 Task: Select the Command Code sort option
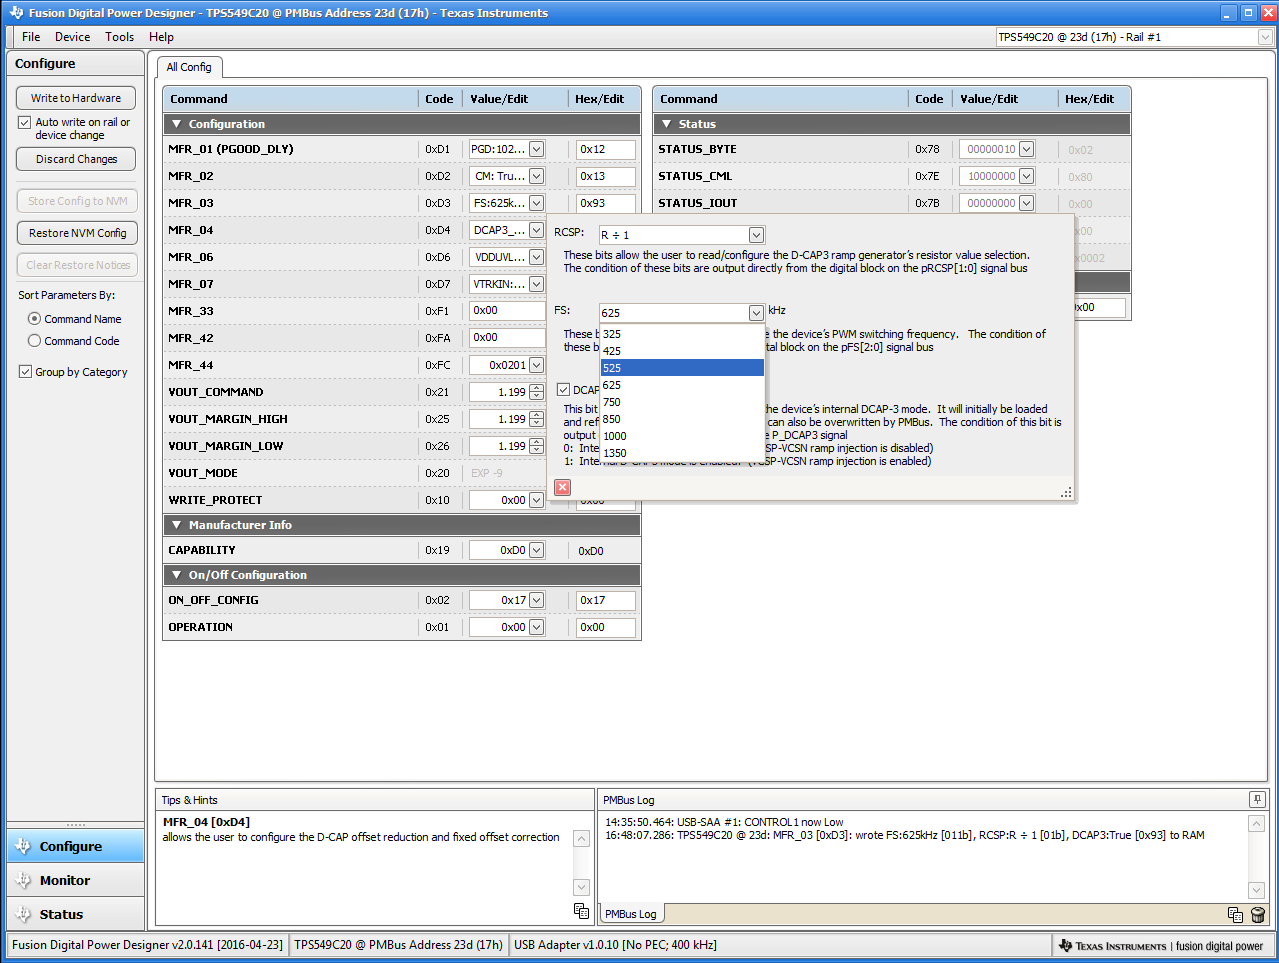(x=35, y=341)
